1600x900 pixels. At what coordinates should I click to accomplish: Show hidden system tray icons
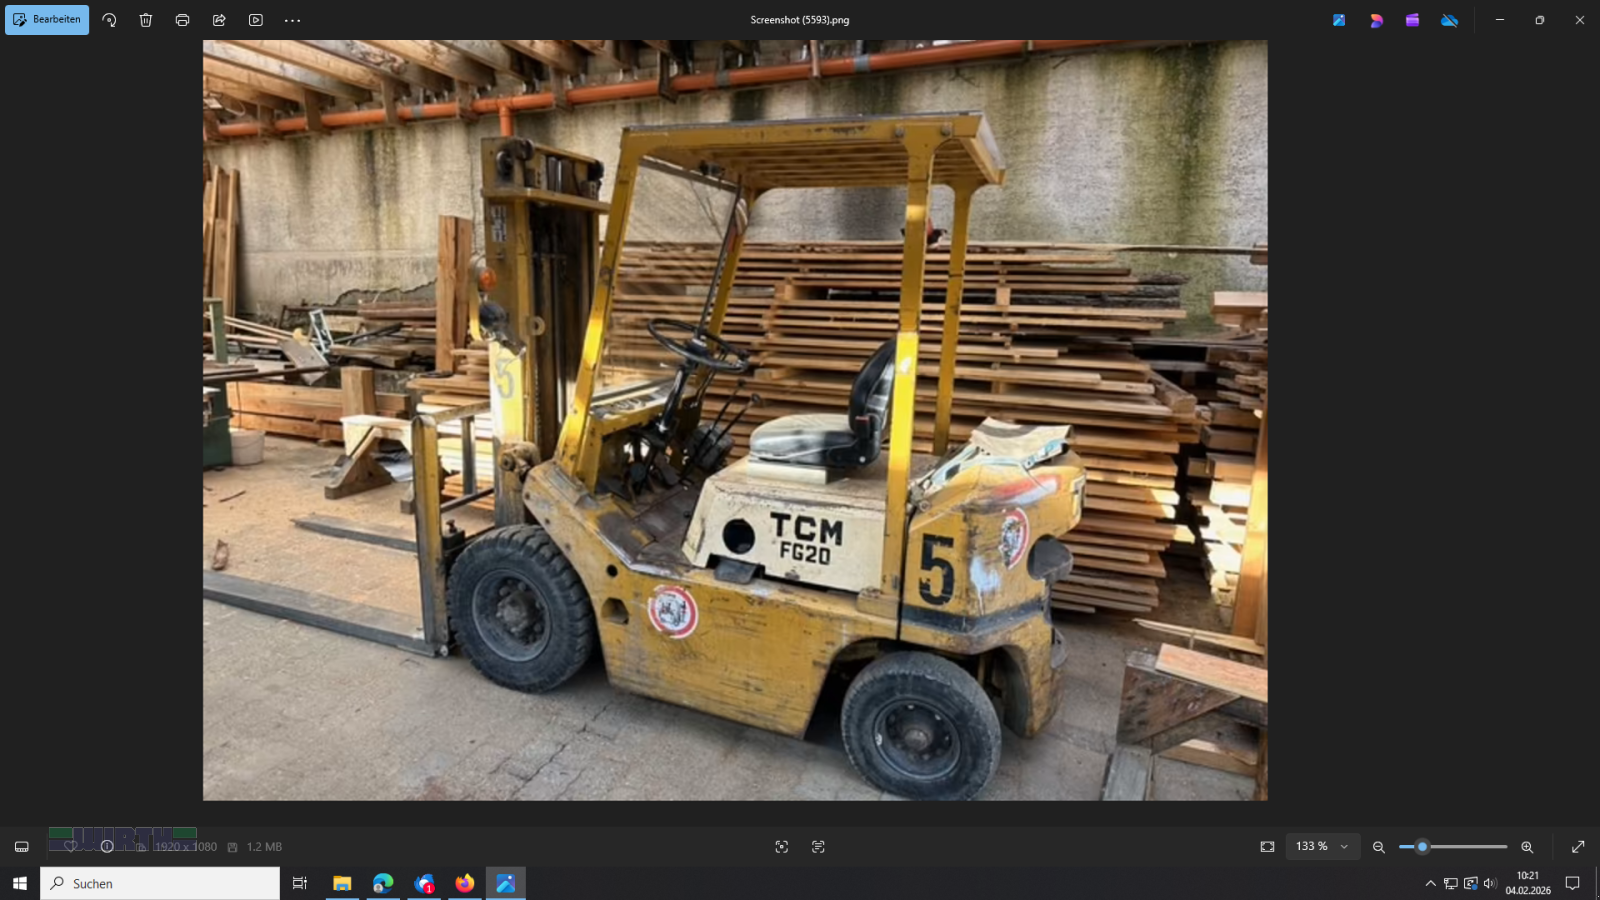1430,883
